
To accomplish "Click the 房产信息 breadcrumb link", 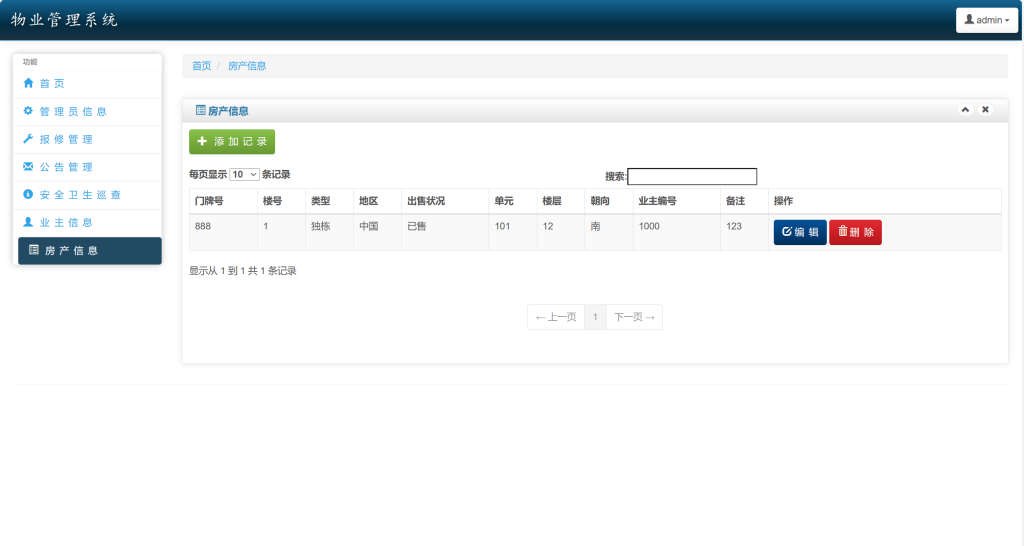I will (247, 66).
